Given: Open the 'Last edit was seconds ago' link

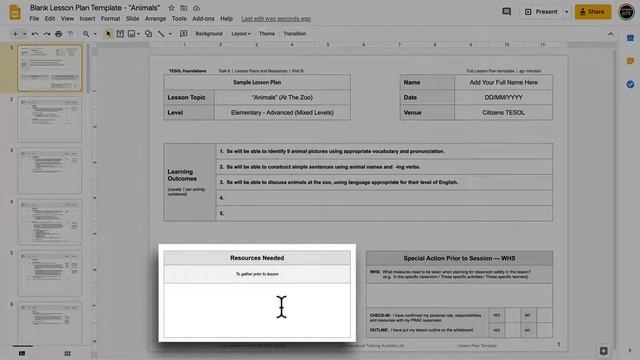Looking at the screenshot, I should click(276, 19).
